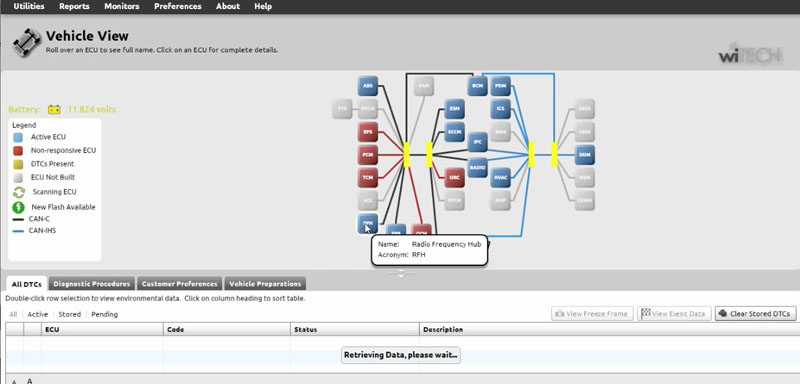Click the View Freeze Frame button

point(592,314)
